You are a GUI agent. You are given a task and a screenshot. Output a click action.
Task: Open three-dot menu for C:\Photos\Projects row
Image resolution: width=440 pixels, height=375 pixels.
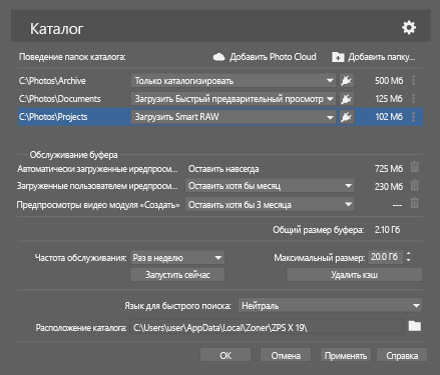pos(413,117)
